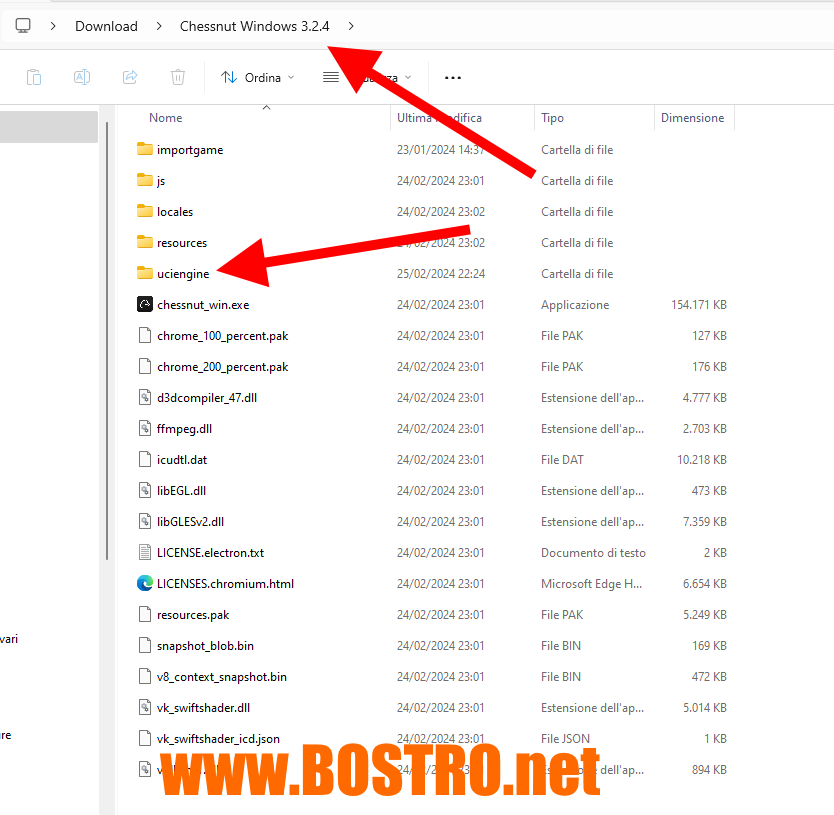Sort files by the Ultima modifica column
Image resolution: width=834 pixels, height=815 pixels.
pos(439,118)
